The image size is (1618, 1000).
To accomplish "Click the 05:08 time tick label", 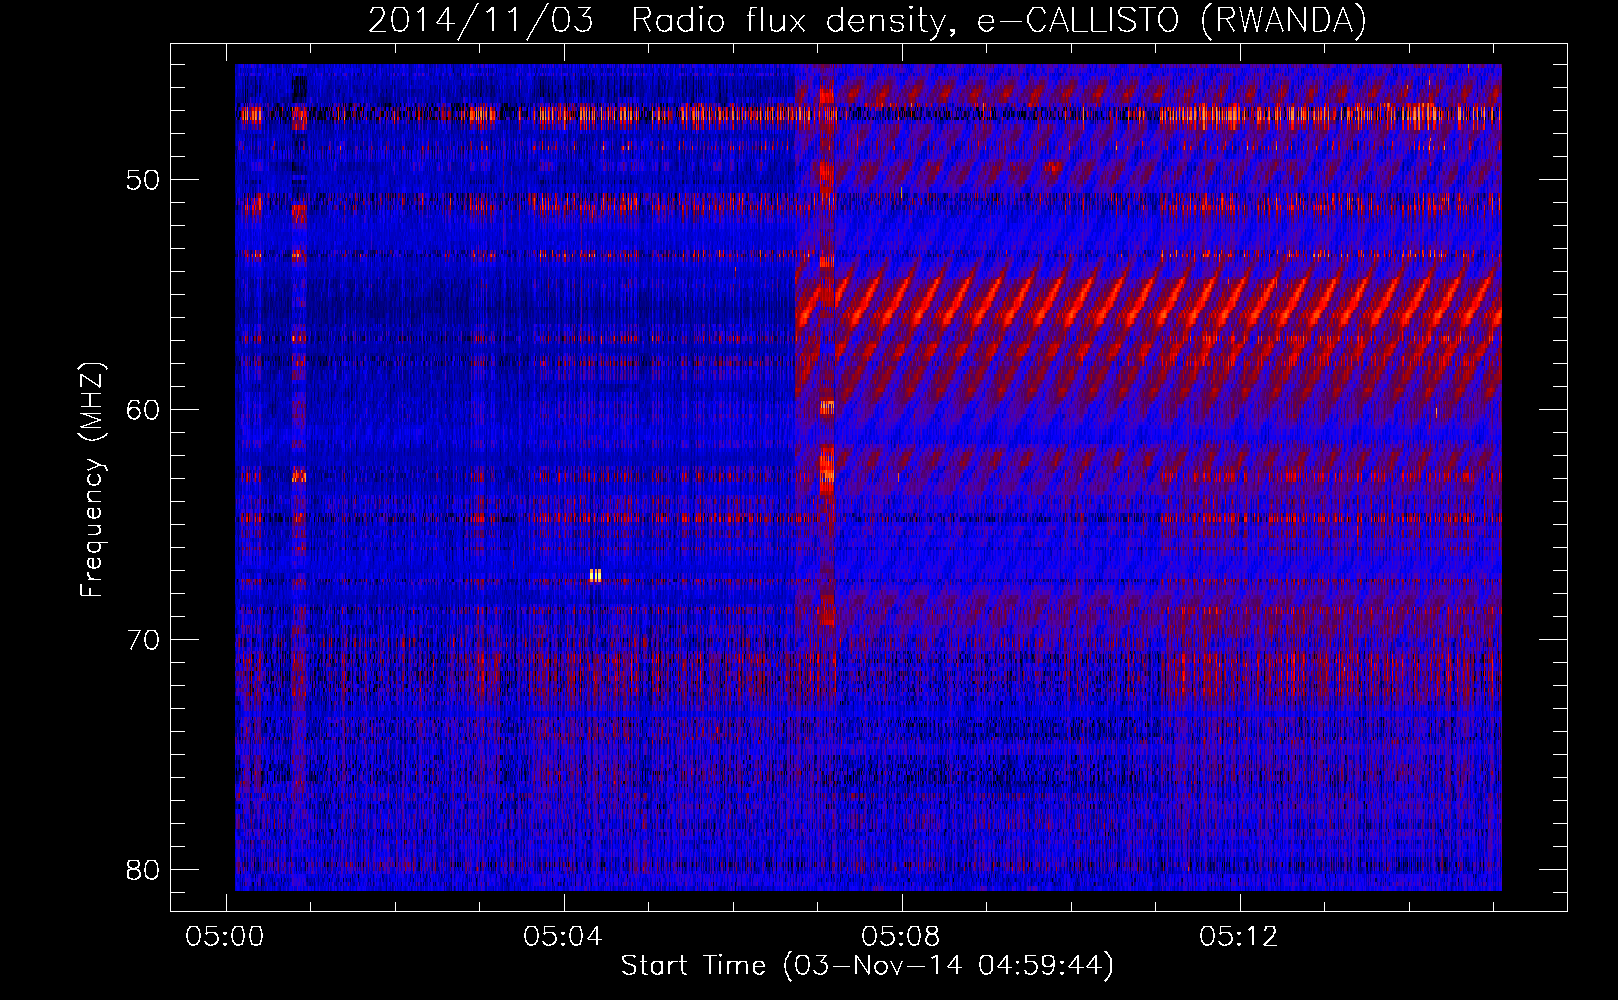I will [901, 937].
